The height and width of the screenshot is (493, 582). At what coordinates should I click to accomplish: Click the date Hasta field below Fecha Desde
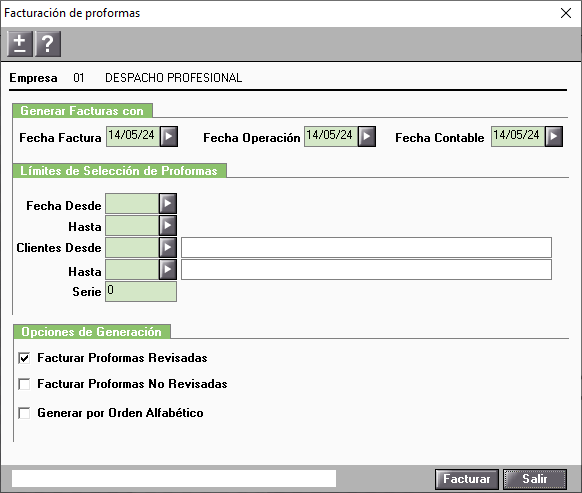coord(132,225)
